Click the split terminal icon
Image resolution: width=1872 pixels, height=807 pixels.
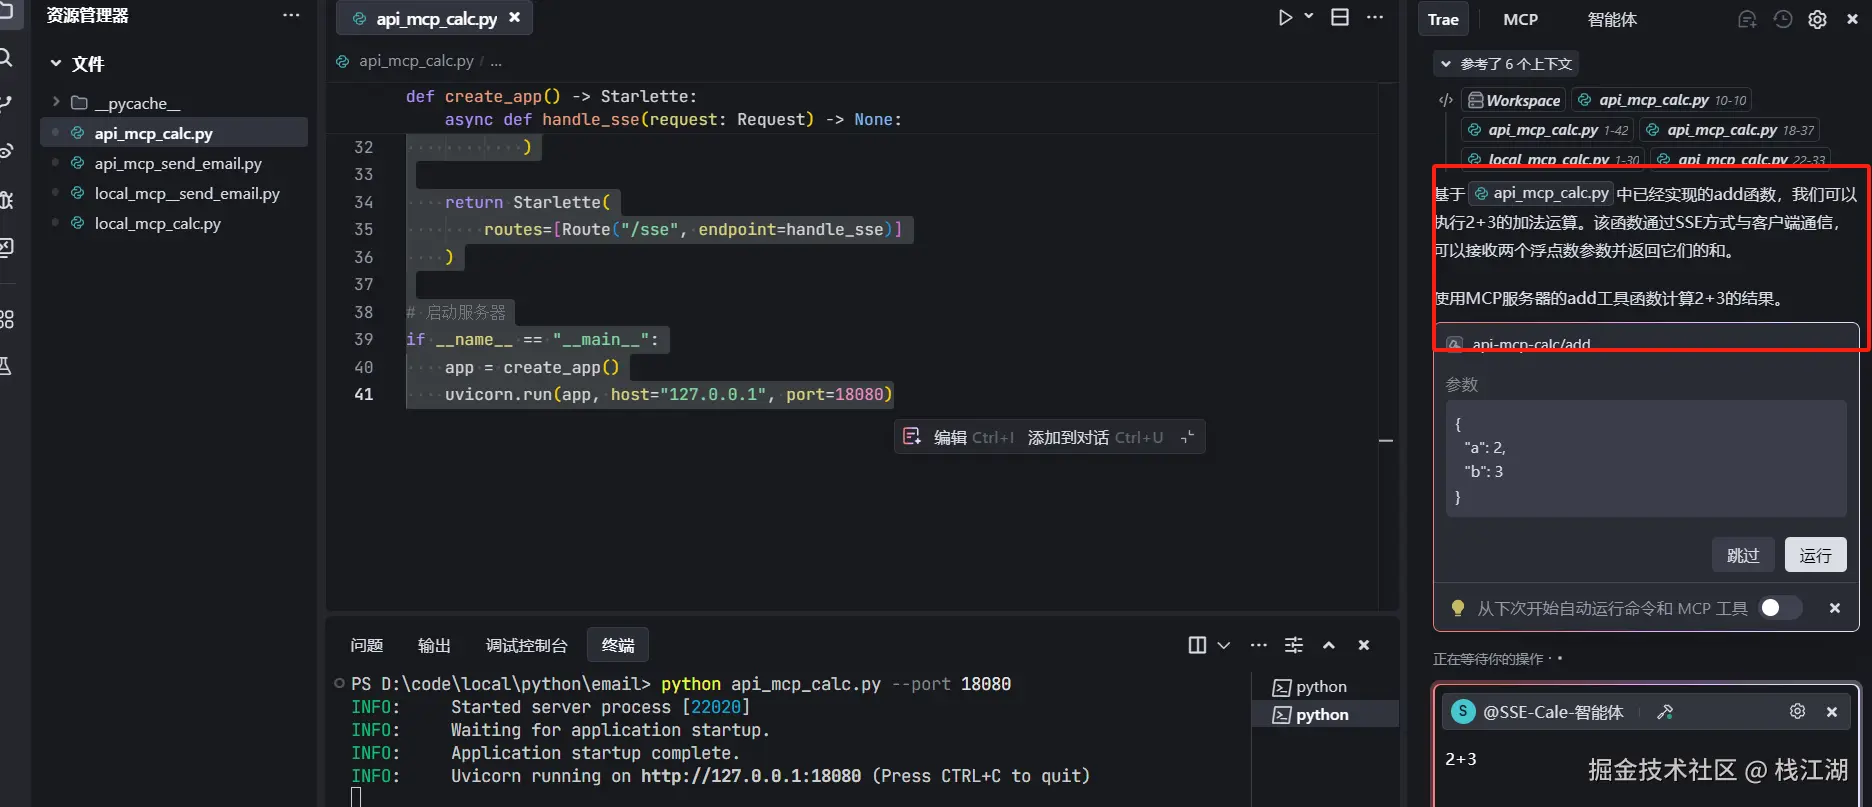pyautogui.click(x=1197, y=645)
